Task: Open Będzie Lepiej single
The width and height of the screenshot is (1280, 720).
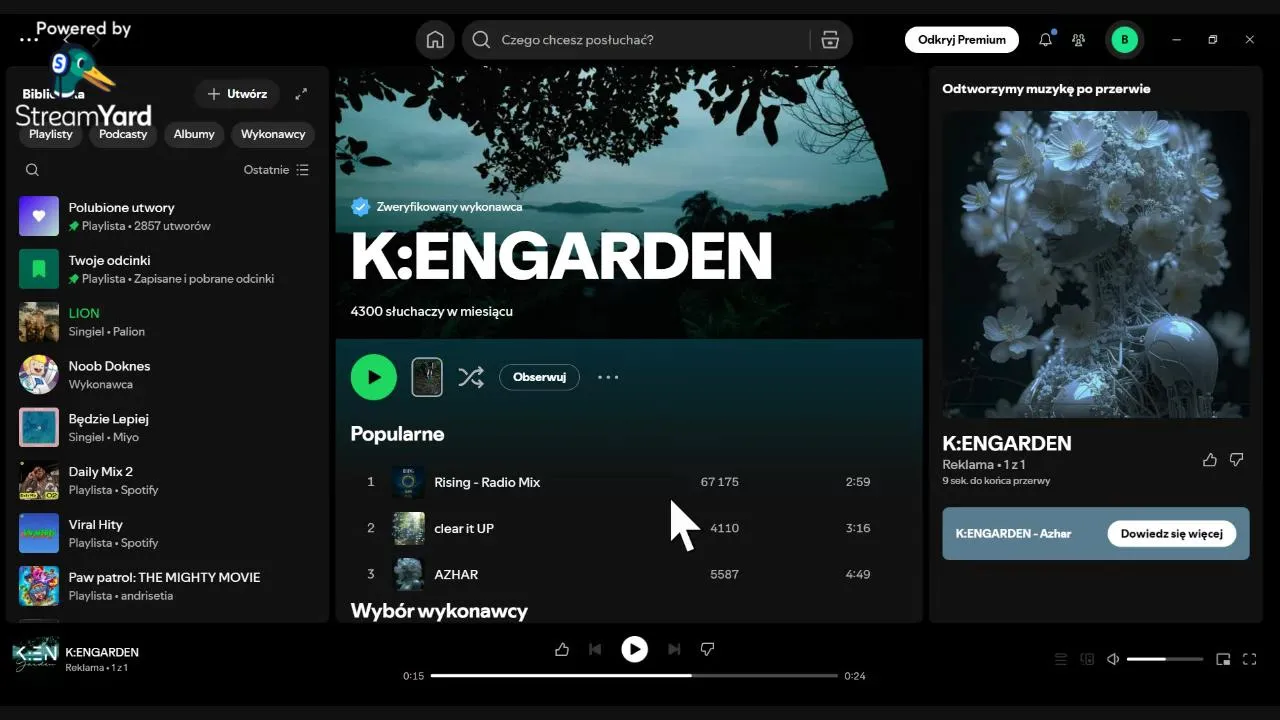Action: click(x=167, y=427)
